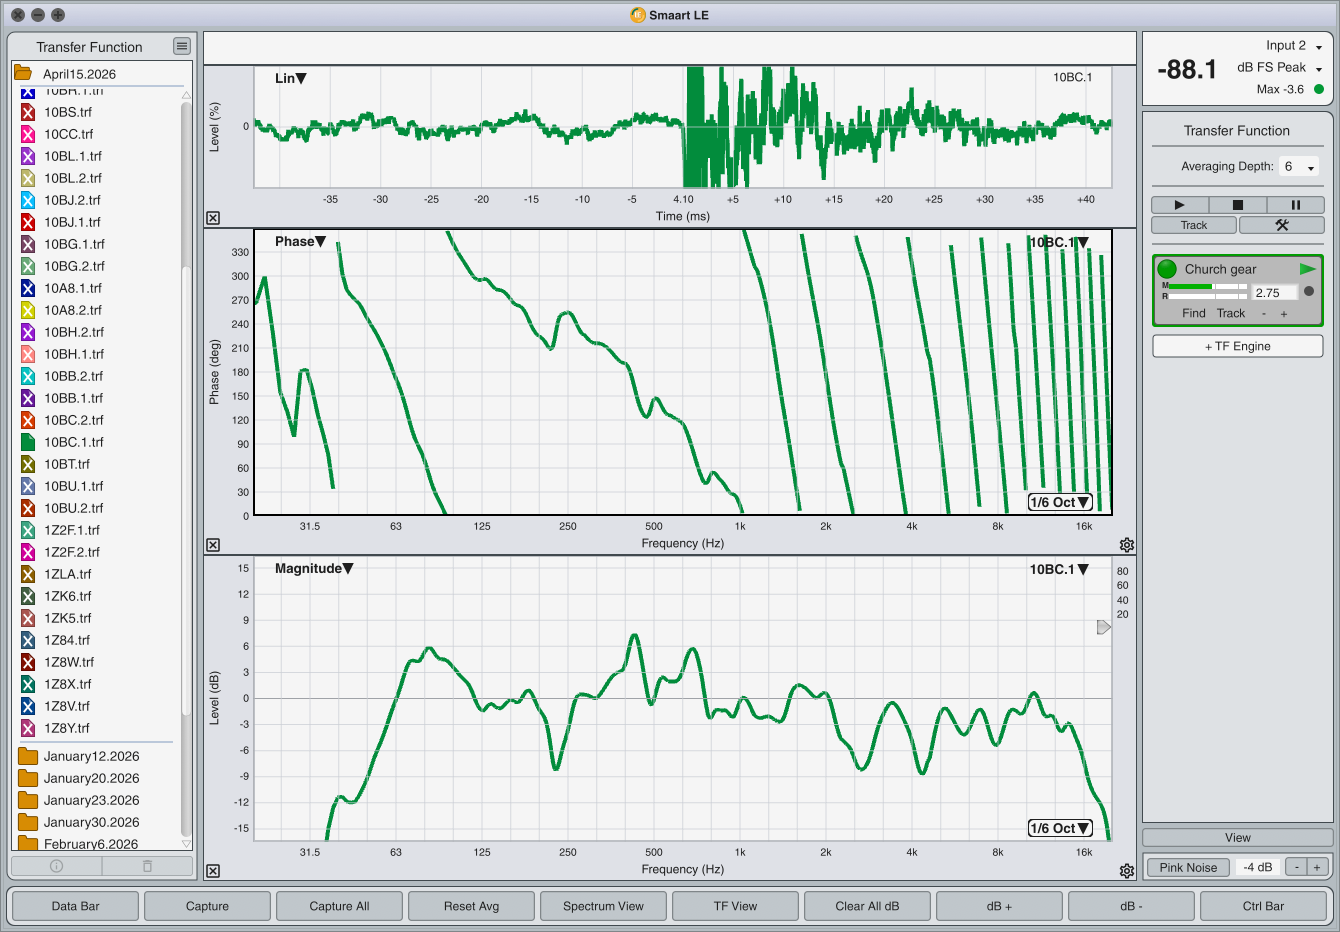This screenshot has height=932, width=1340.
Task: Start all measurements with the play button
Action: pyautogui.click(x=1179, y=205)
